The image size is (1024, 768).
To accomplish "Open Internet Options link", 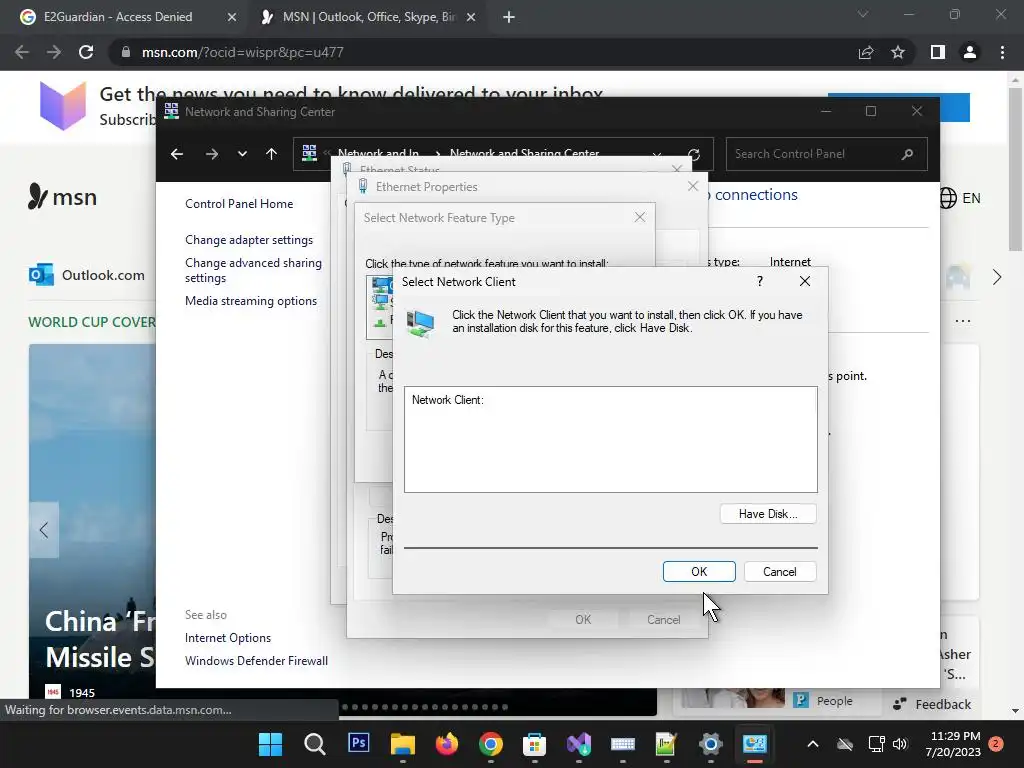I will click(x=228, y=638).
